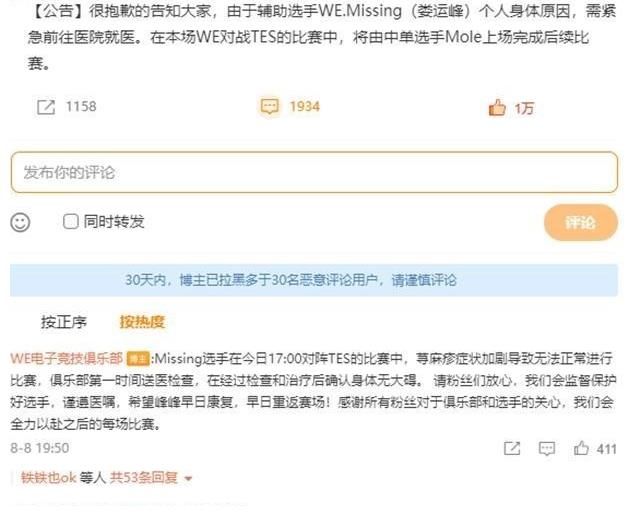Submit with the orange 评论 button

(x=580, y=222)
